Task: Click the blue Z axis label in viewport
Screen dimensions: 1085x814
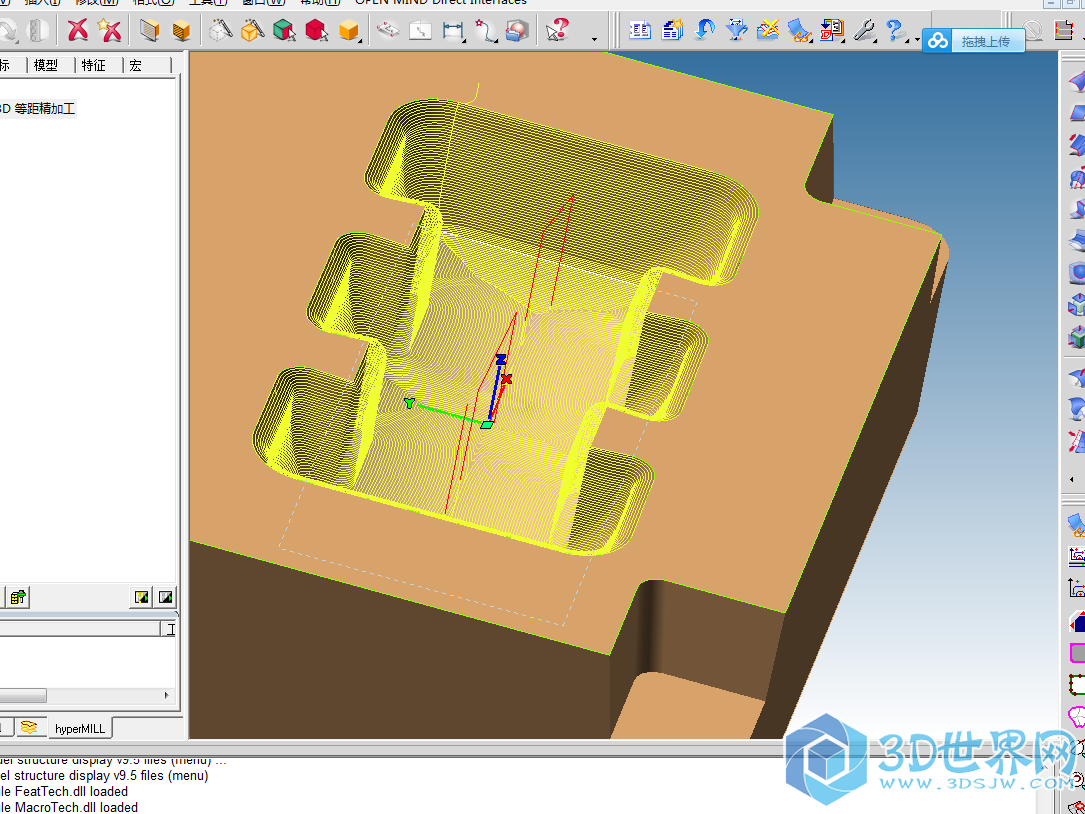Action: click(x=501, y=359)
